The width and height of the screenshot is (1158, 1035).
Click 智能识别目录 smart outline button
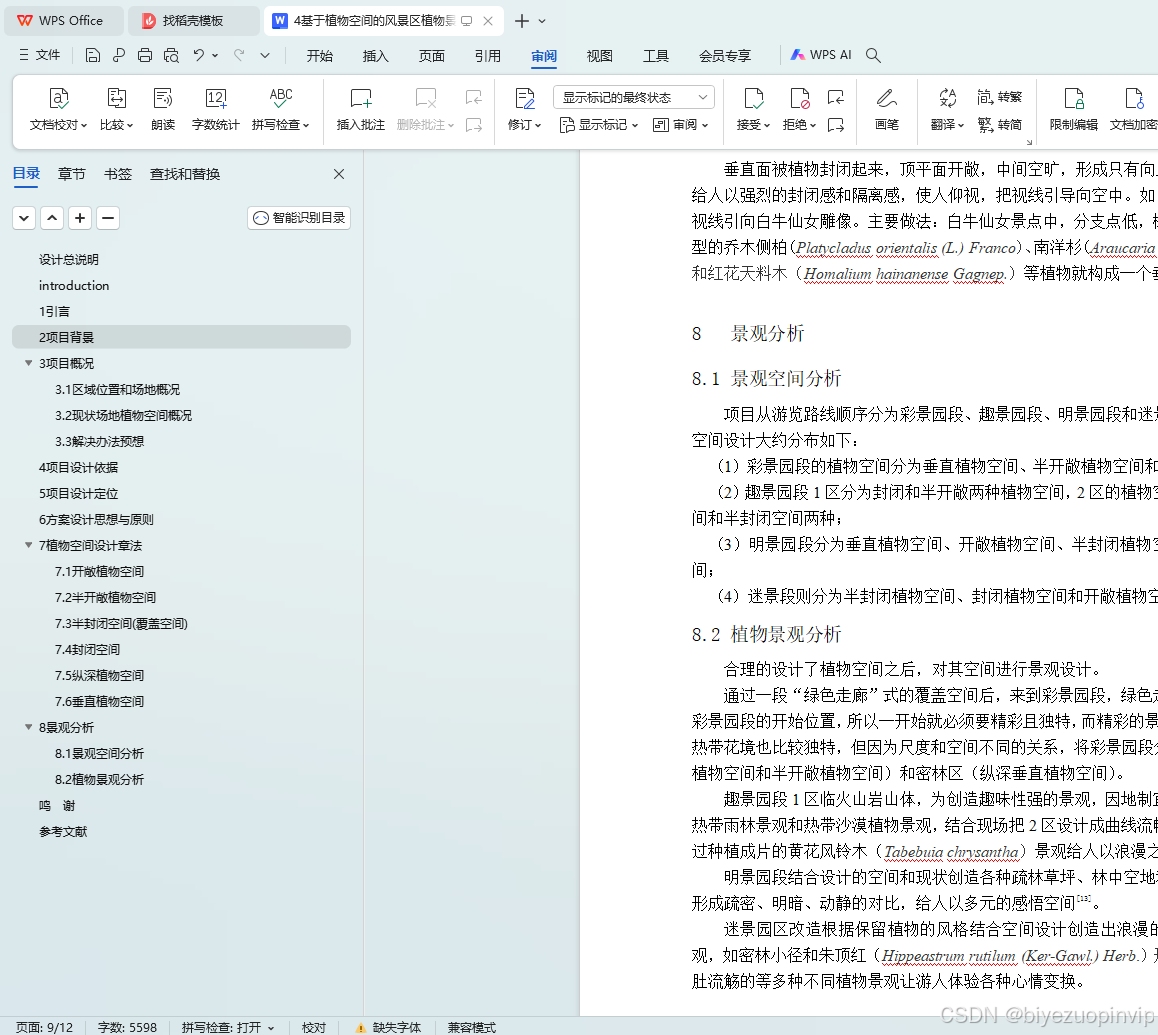click(299, 218)
